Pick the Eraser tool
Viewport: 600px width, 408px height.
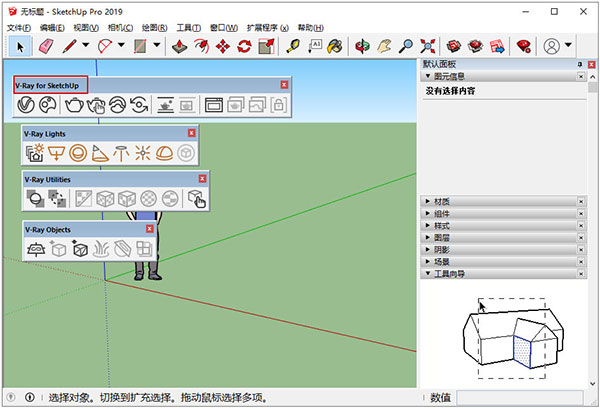click(x=46, y=46)
